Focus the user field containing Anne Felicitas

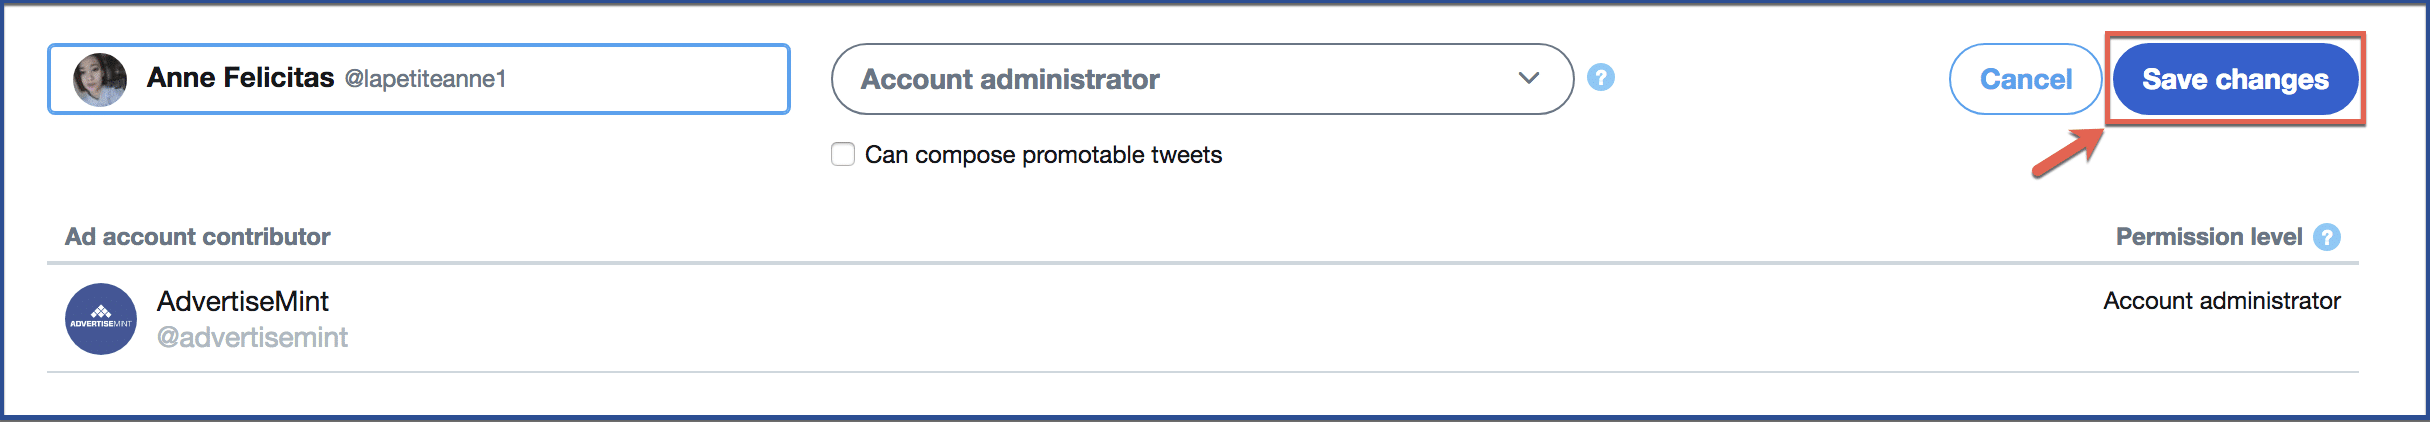419,79
